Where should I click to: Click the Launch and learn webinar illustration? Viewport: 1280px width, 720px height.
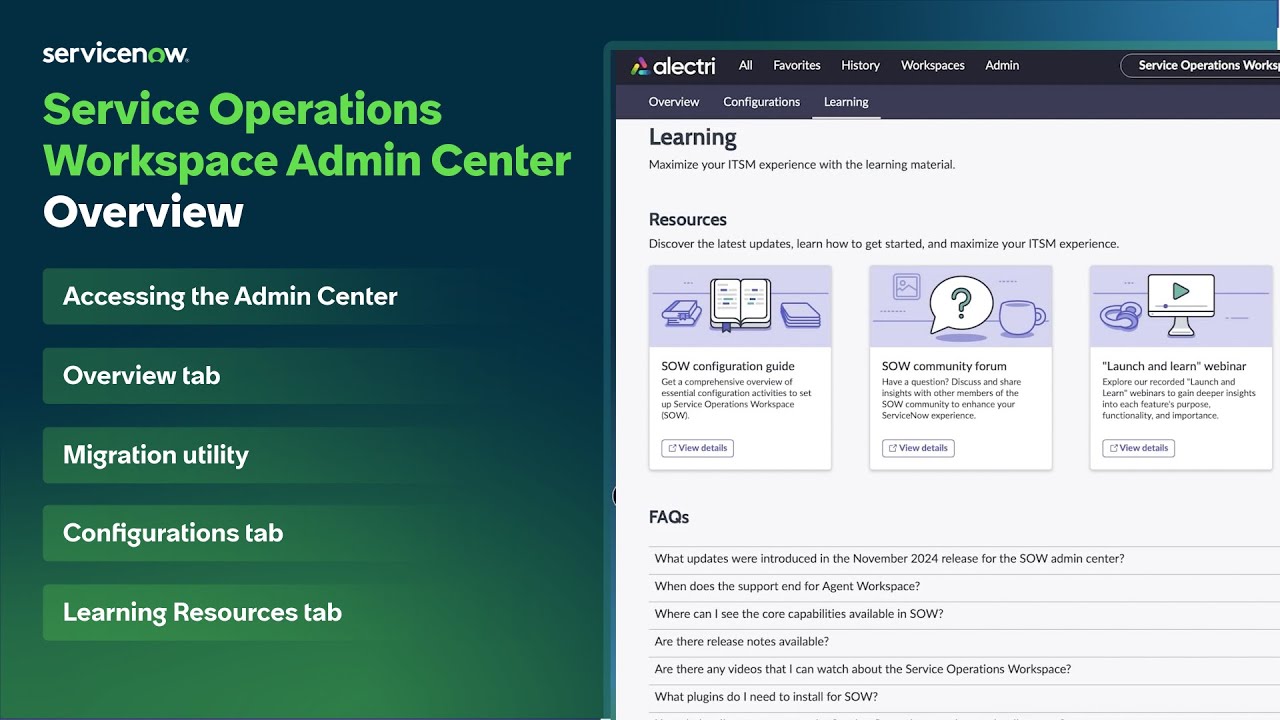point(1181,306)
